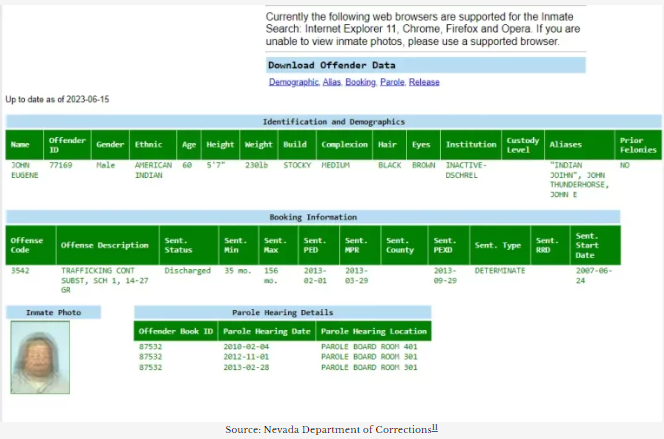Click the Identification and Demographics section heading

point(333,121)
